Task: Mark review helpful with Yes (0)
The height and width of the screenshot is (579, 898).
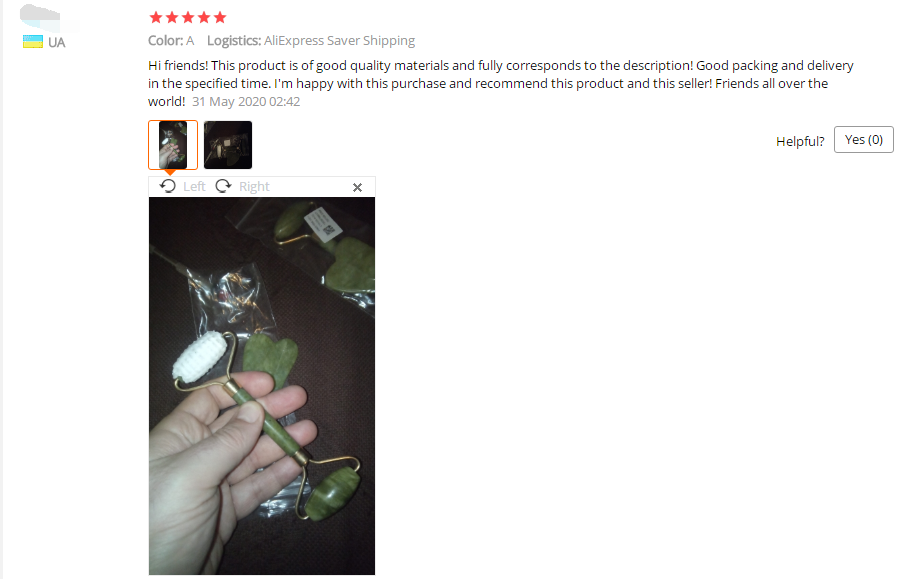Action: point(864,140)
